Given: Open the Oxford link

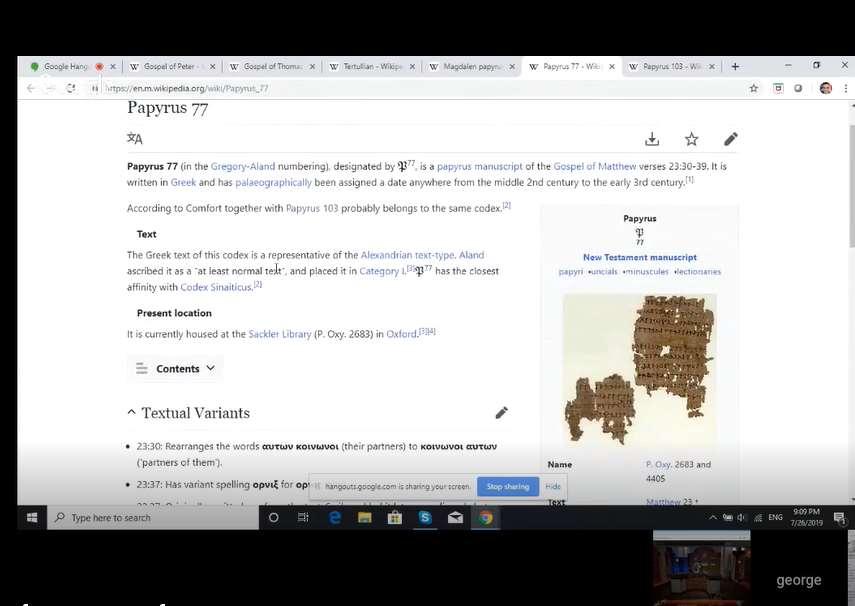Looking at the screenshot, I should [x=401, y=334].
